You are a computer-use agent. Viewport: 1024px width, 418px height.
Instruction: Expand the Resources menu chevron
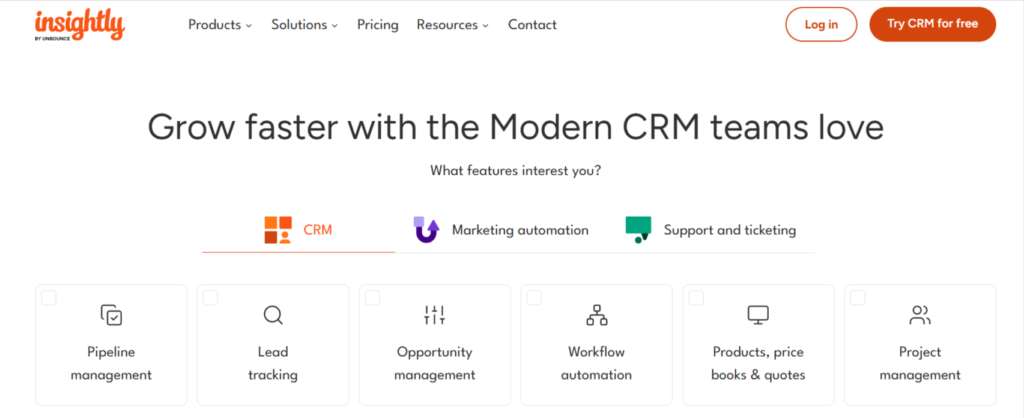coord(485,26)
